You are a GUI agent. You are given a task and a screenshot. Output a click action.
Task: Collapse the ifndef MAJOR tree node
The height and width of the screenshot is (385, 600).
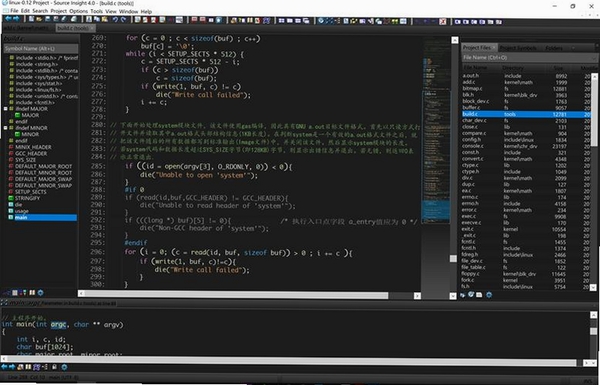[x=6, y=109]
